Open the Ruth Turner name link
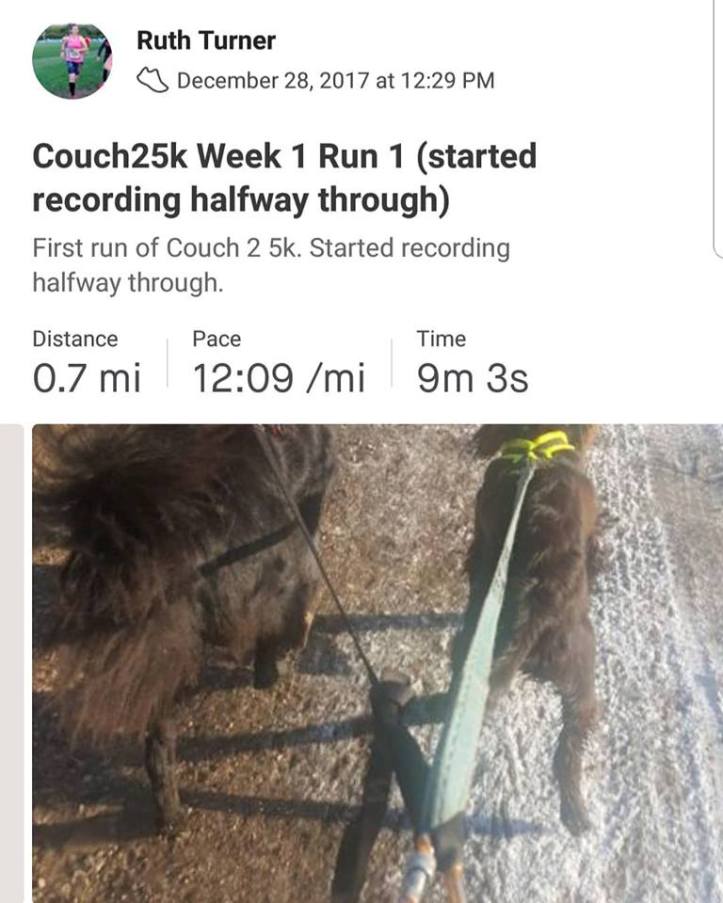 (206, 40)
